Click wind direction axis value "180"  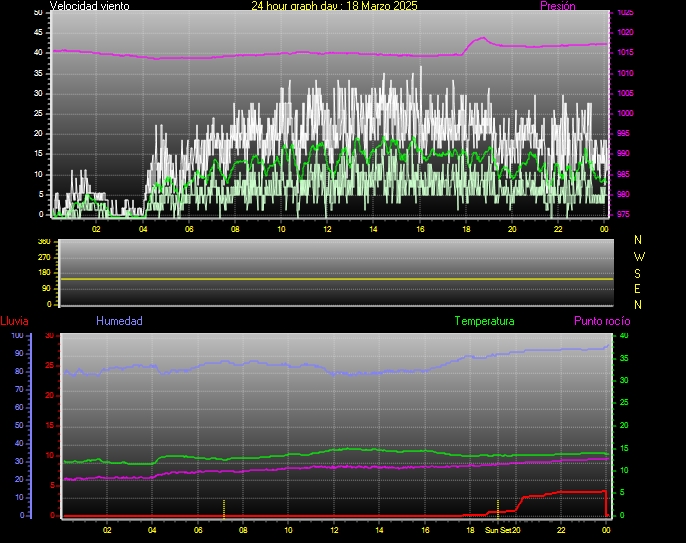44,273
